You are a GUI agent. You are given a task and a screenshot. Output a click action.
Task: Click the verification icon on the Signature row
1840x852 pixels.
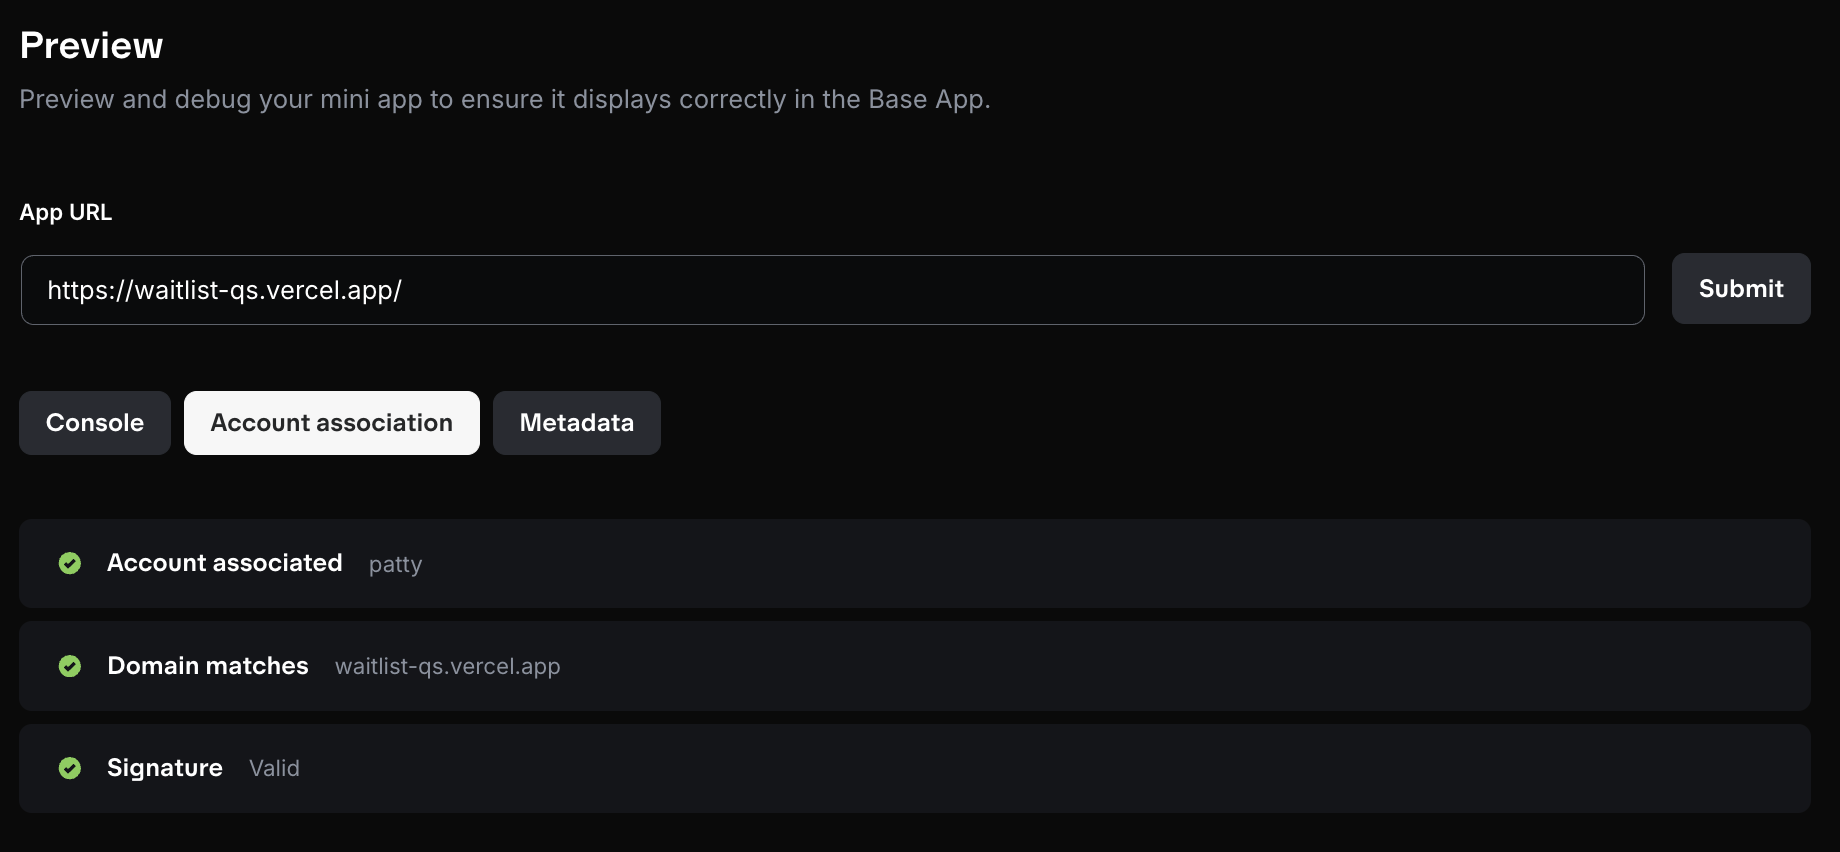click(70, 768)
